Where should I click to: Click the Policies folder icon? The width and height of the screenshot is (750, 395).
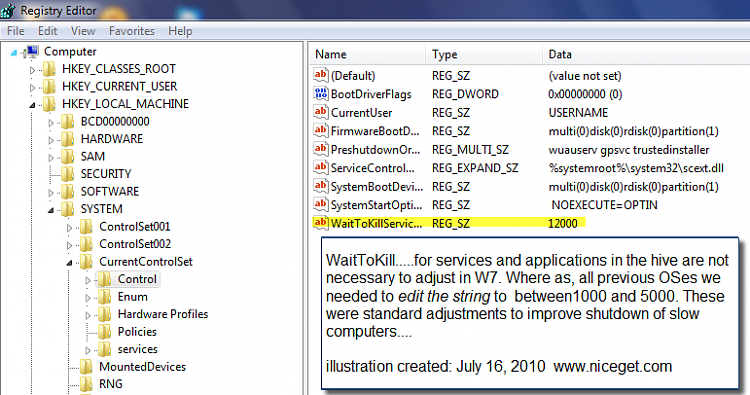point(105,332)
